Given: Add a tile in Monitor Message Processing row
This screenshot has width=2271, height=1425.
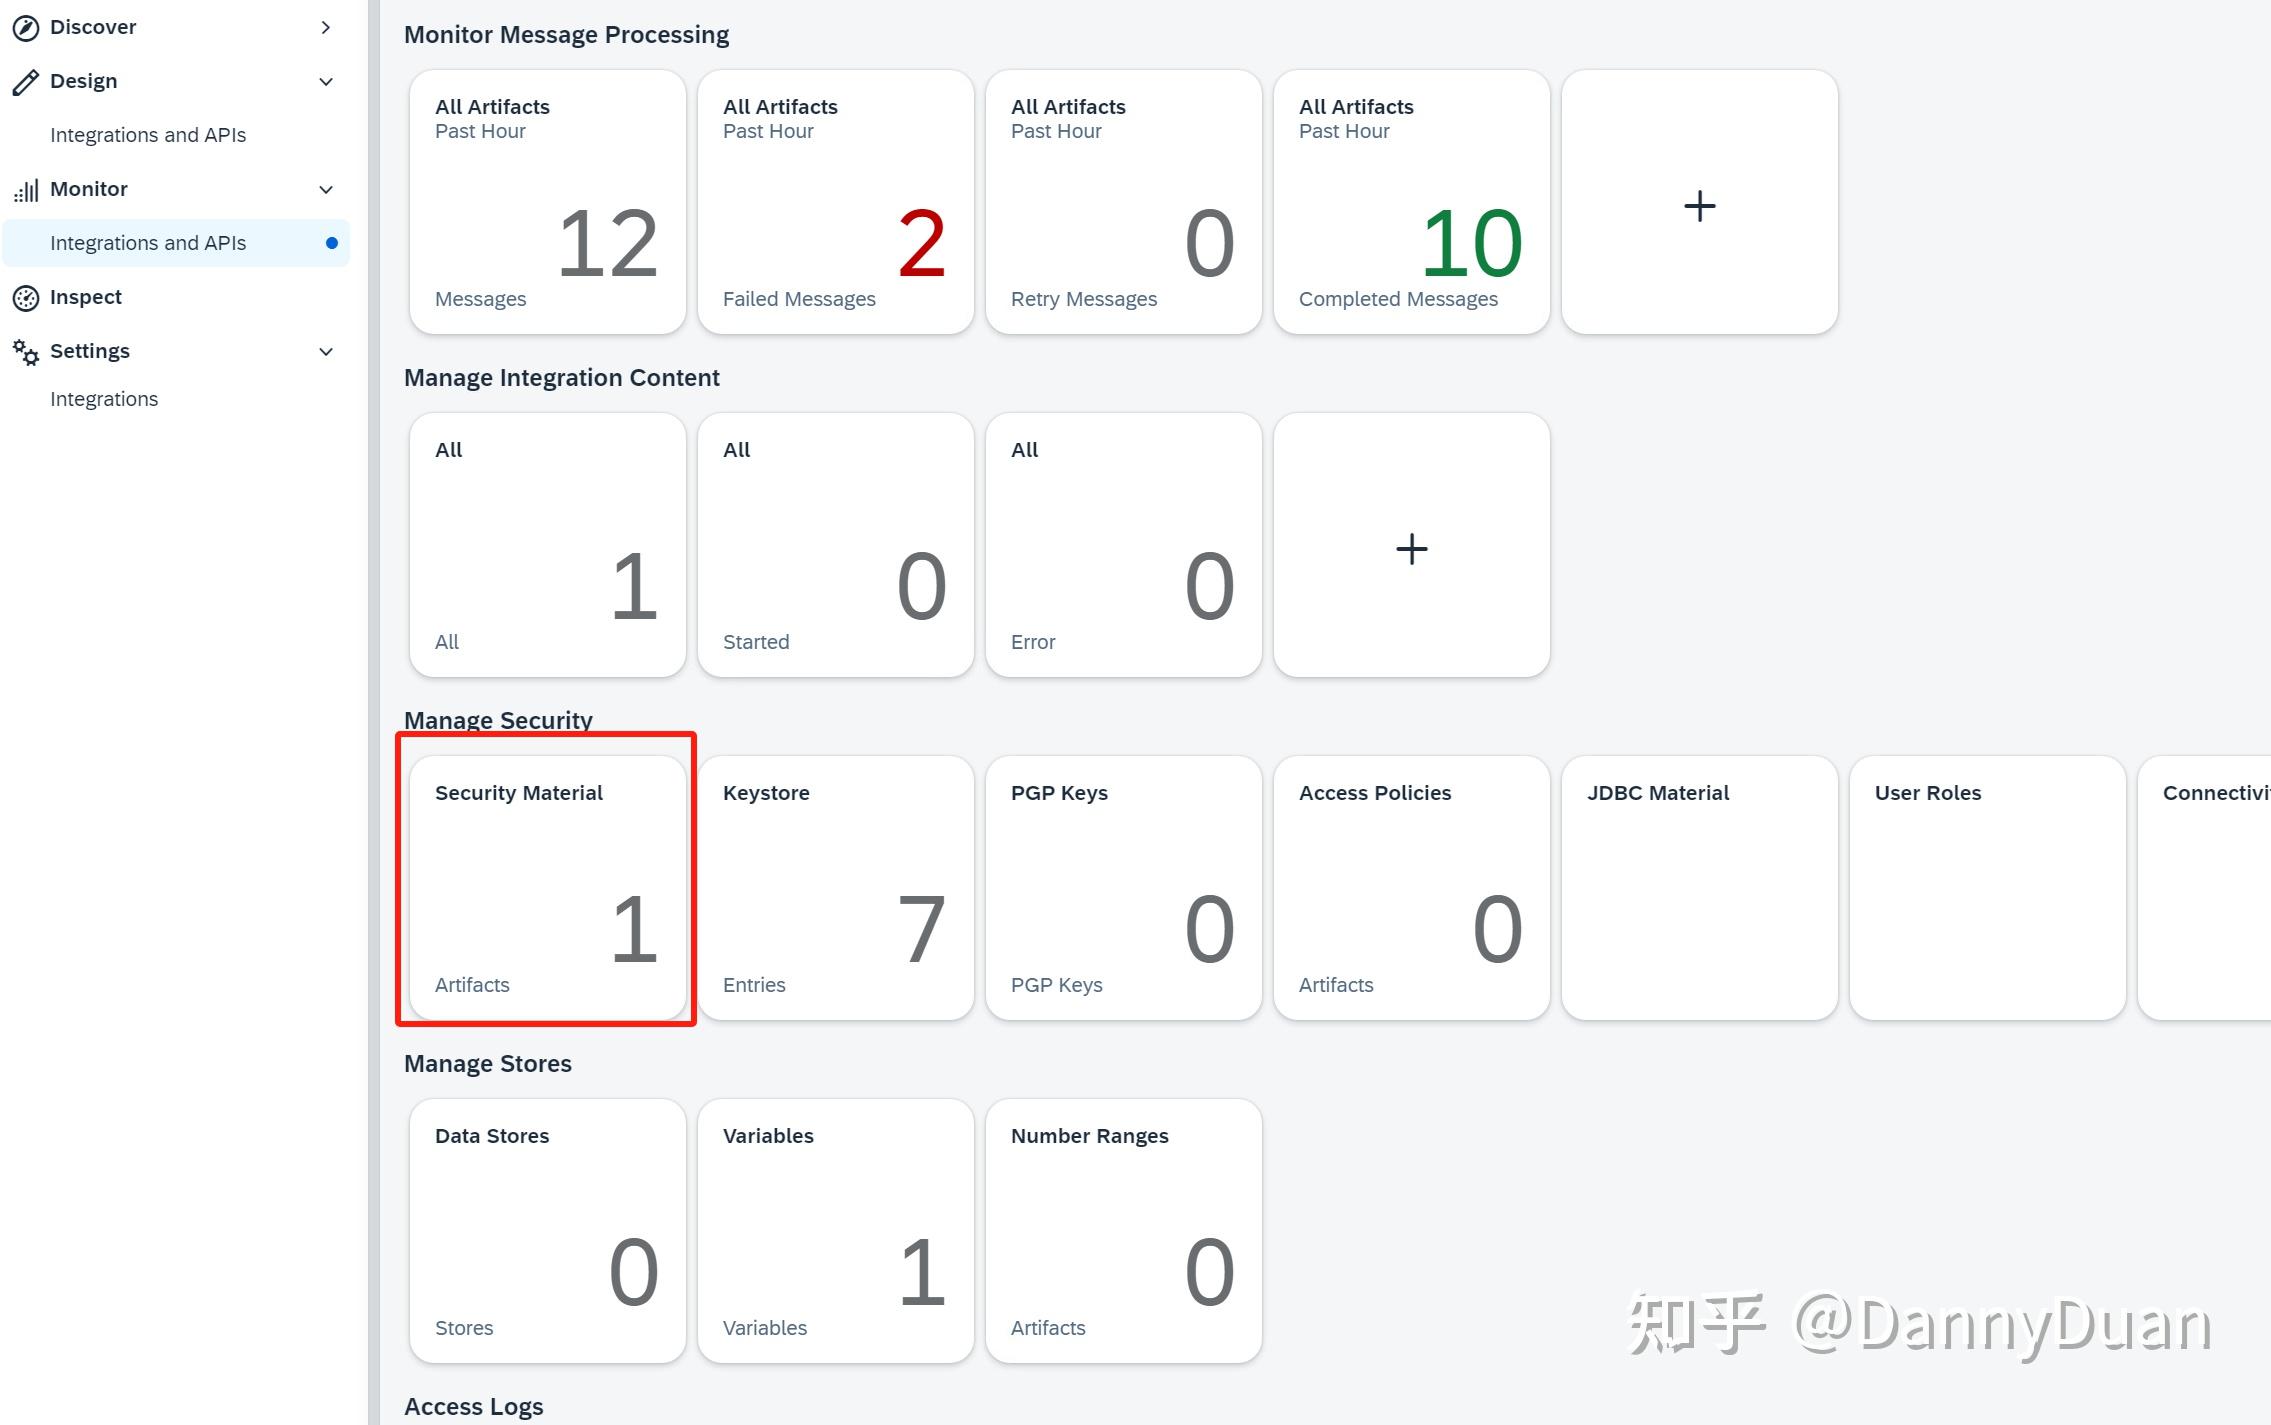Looking at the screenshot, I should click(1699, 203).
